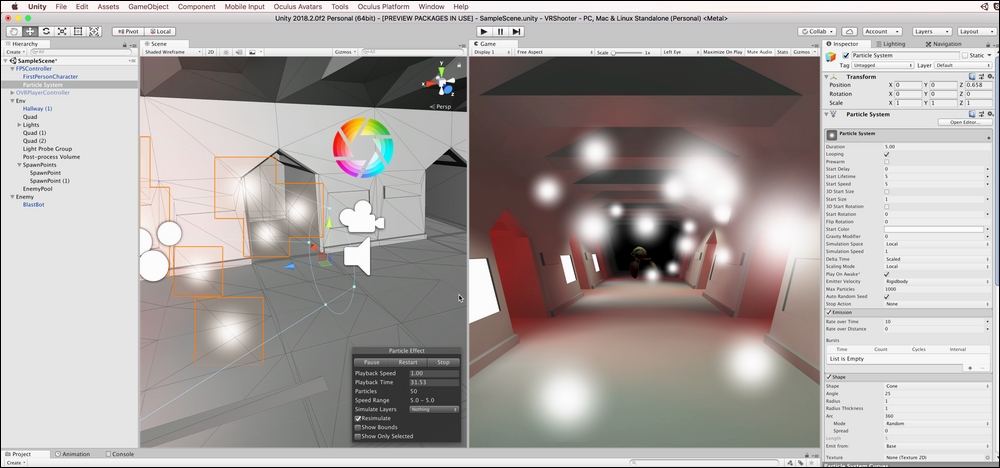Open the Shaded Wireframe draw mode dropdown
Image resolution: width=1000 pixels, height=468 pixels.
[172, 52]
